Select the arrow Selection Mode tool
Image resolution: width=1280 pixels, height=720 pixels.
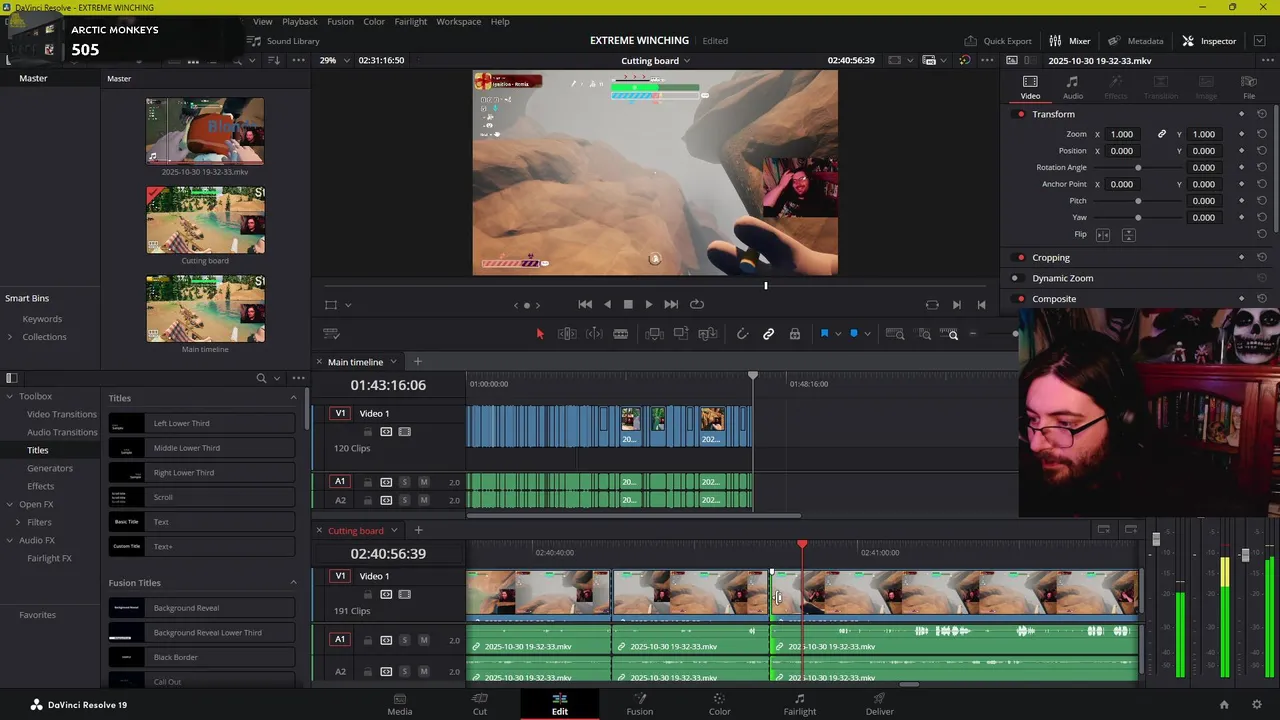540,334
